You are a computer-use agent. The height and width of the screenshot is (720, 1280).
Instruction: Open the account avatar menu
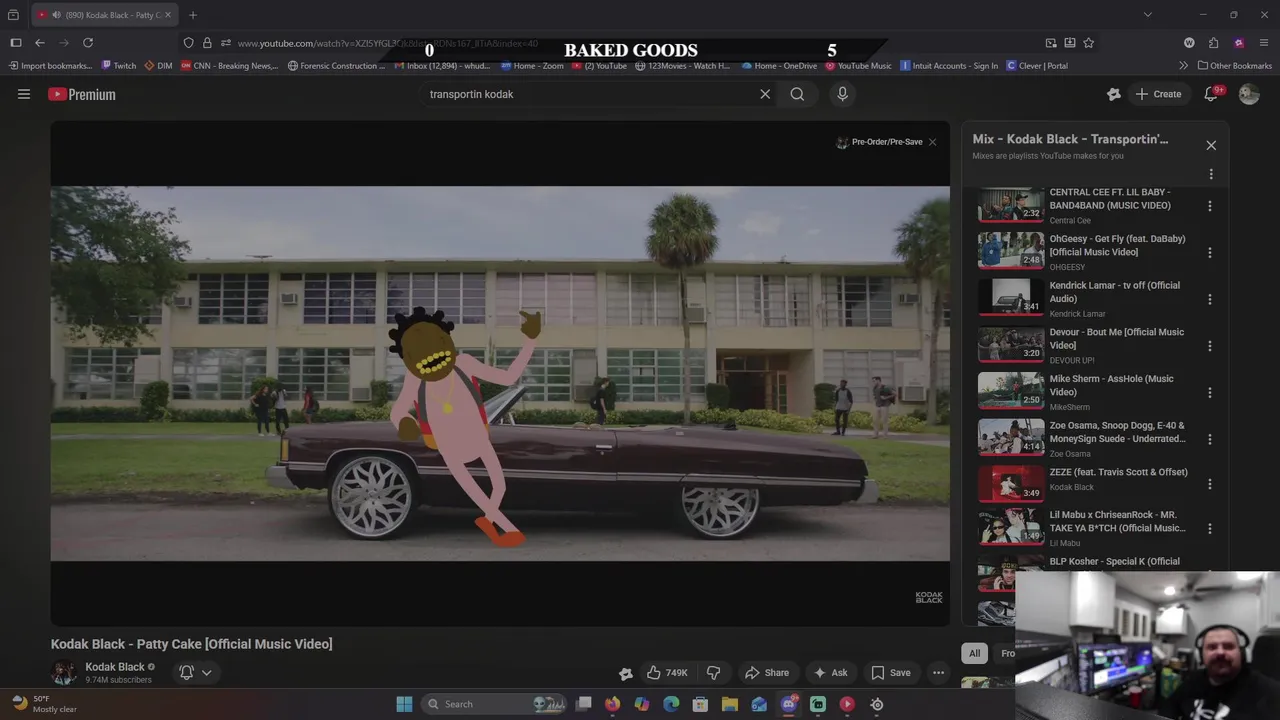pos(1249,94)
